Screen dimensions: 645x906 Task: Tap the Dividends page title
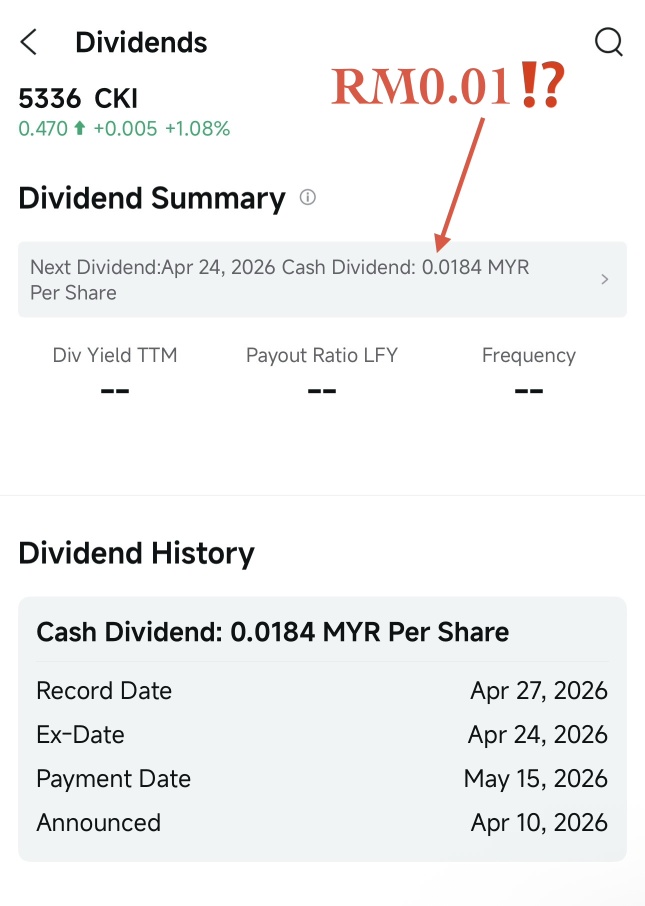coord(141,43)
